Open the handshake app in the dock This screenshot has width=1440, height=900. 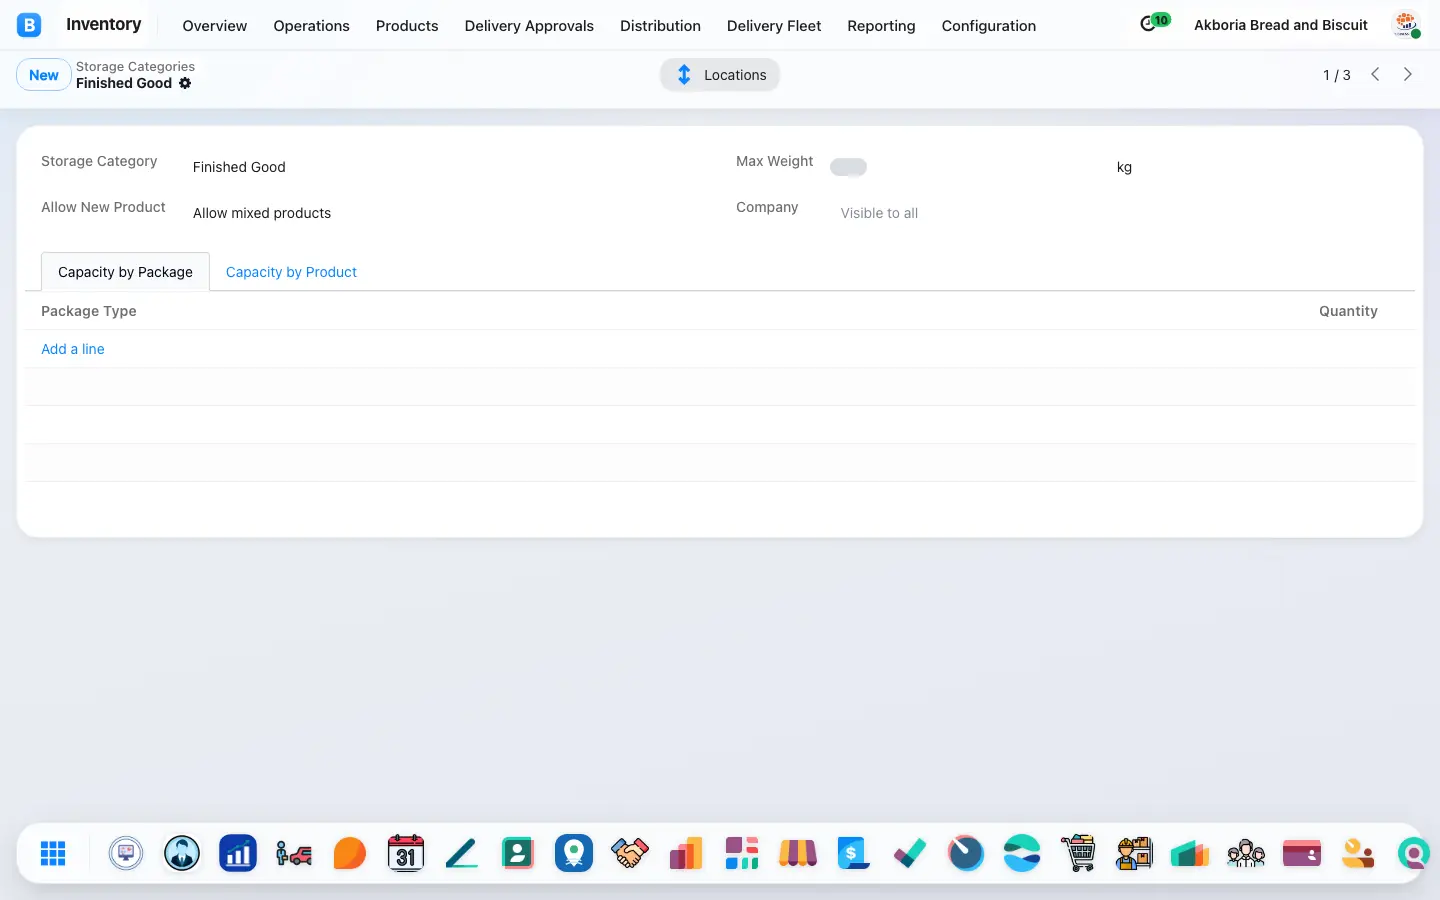pos(630,853)
